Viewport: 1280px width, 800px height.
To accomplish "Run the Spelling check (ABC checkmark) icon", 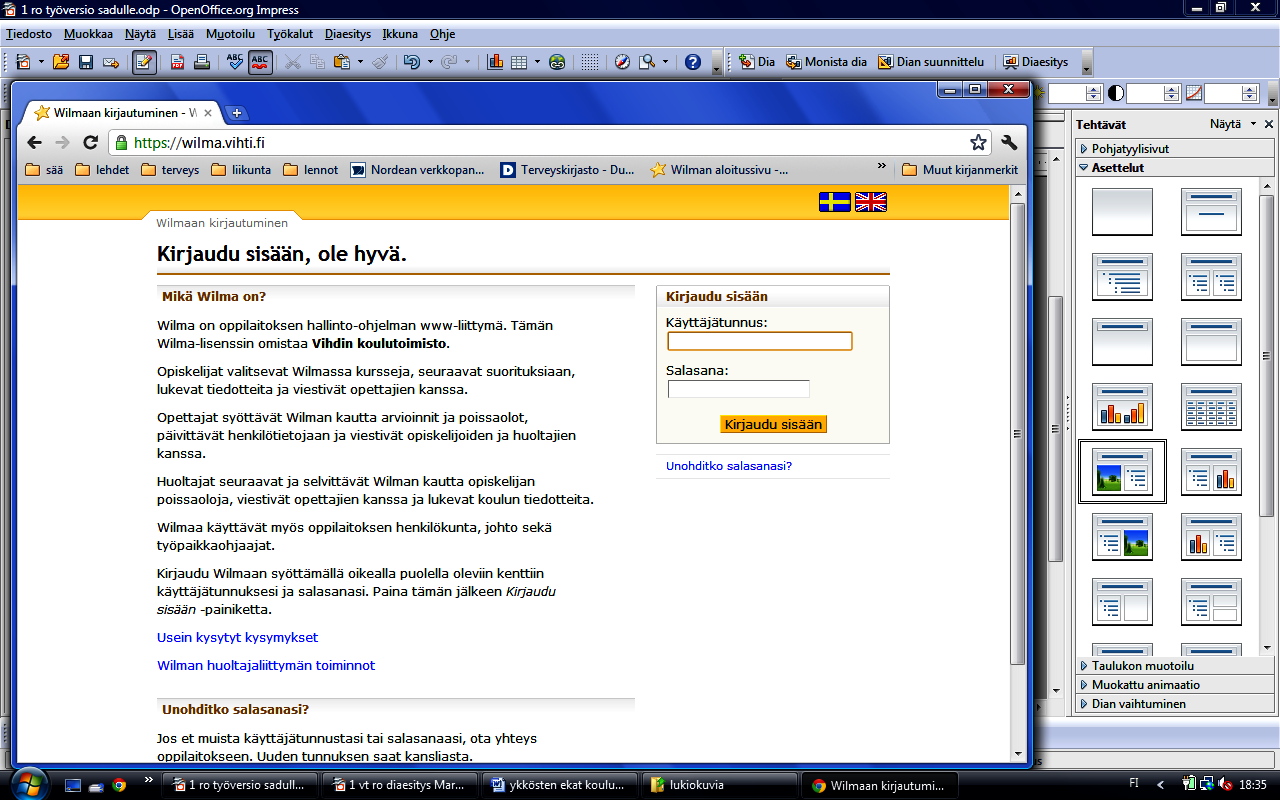I will 235,62.
